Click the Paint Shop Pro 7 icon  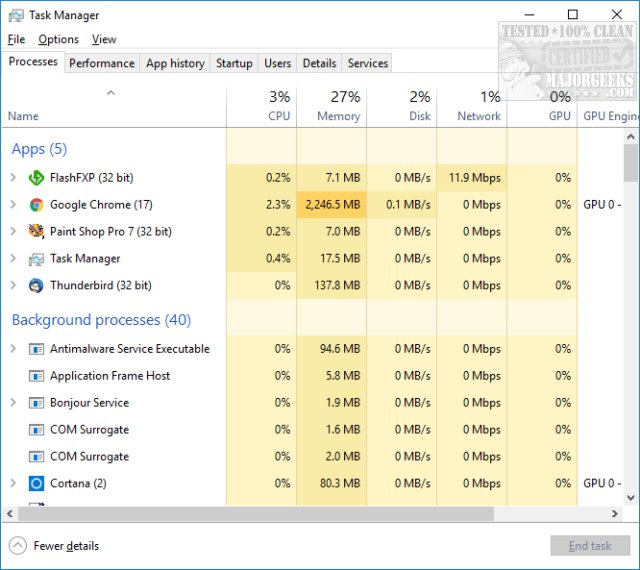[36, 231]
